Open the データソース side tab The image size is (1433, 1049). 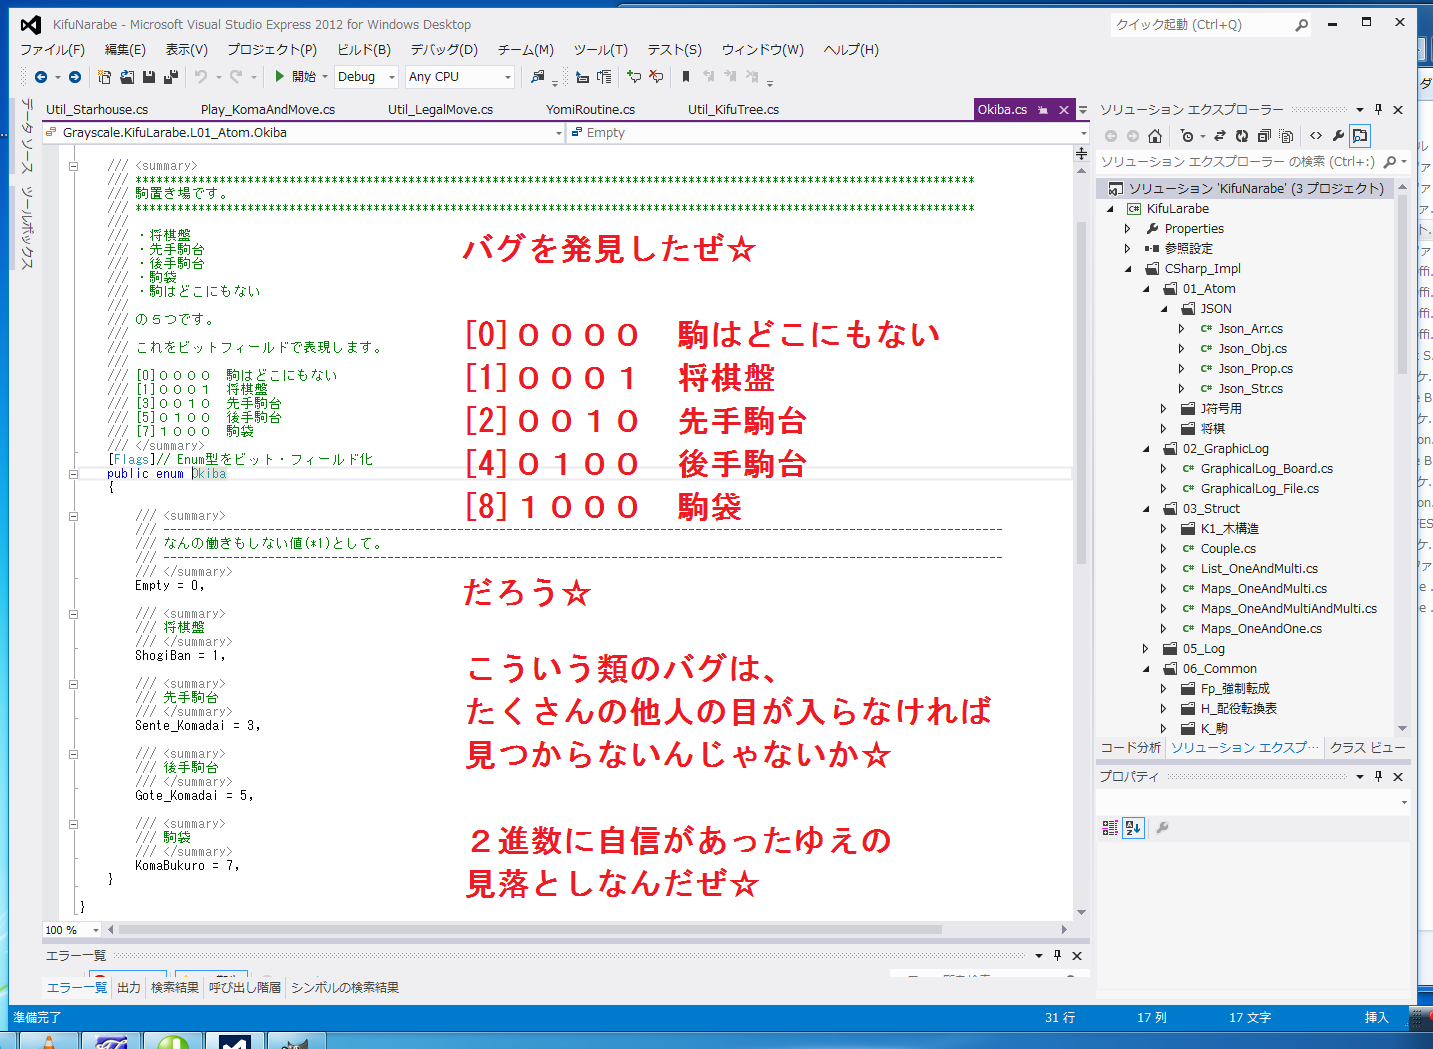pyautogui.click(x=27, y=137)
